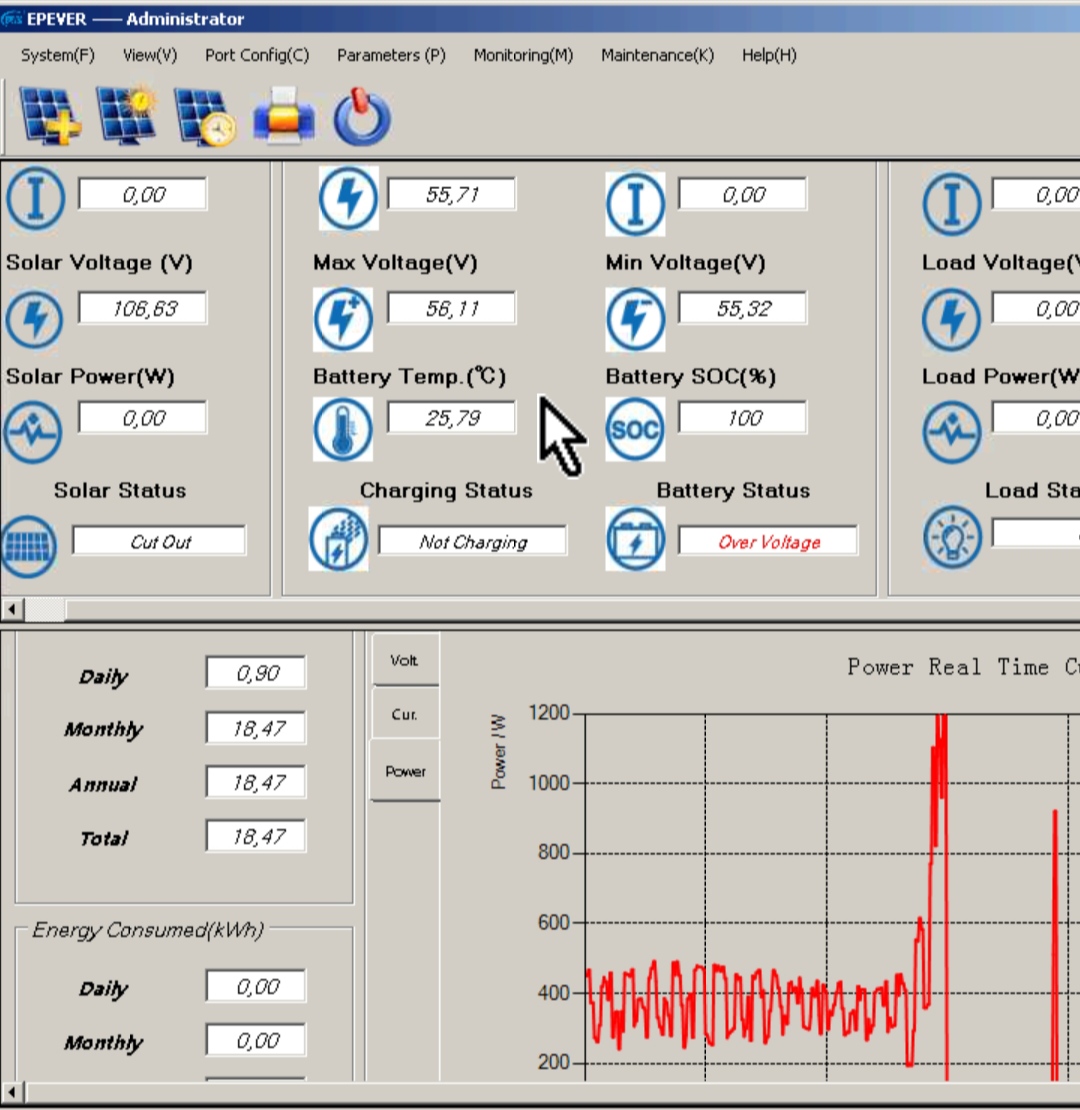Select the Power chart tab
1080x1110 pixels.
click(405, 771)
